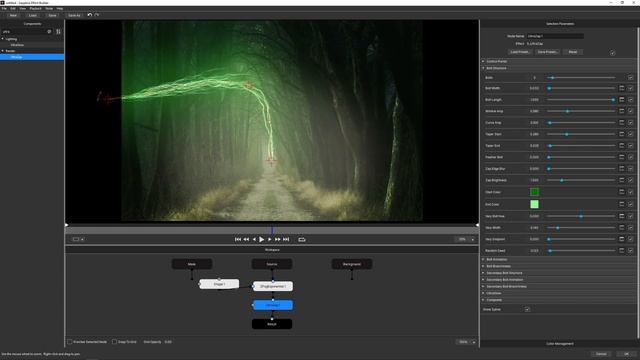Click the redo arrow in the toolbar
This screenshot has height=360, width=640.
[x=97, y=15]
